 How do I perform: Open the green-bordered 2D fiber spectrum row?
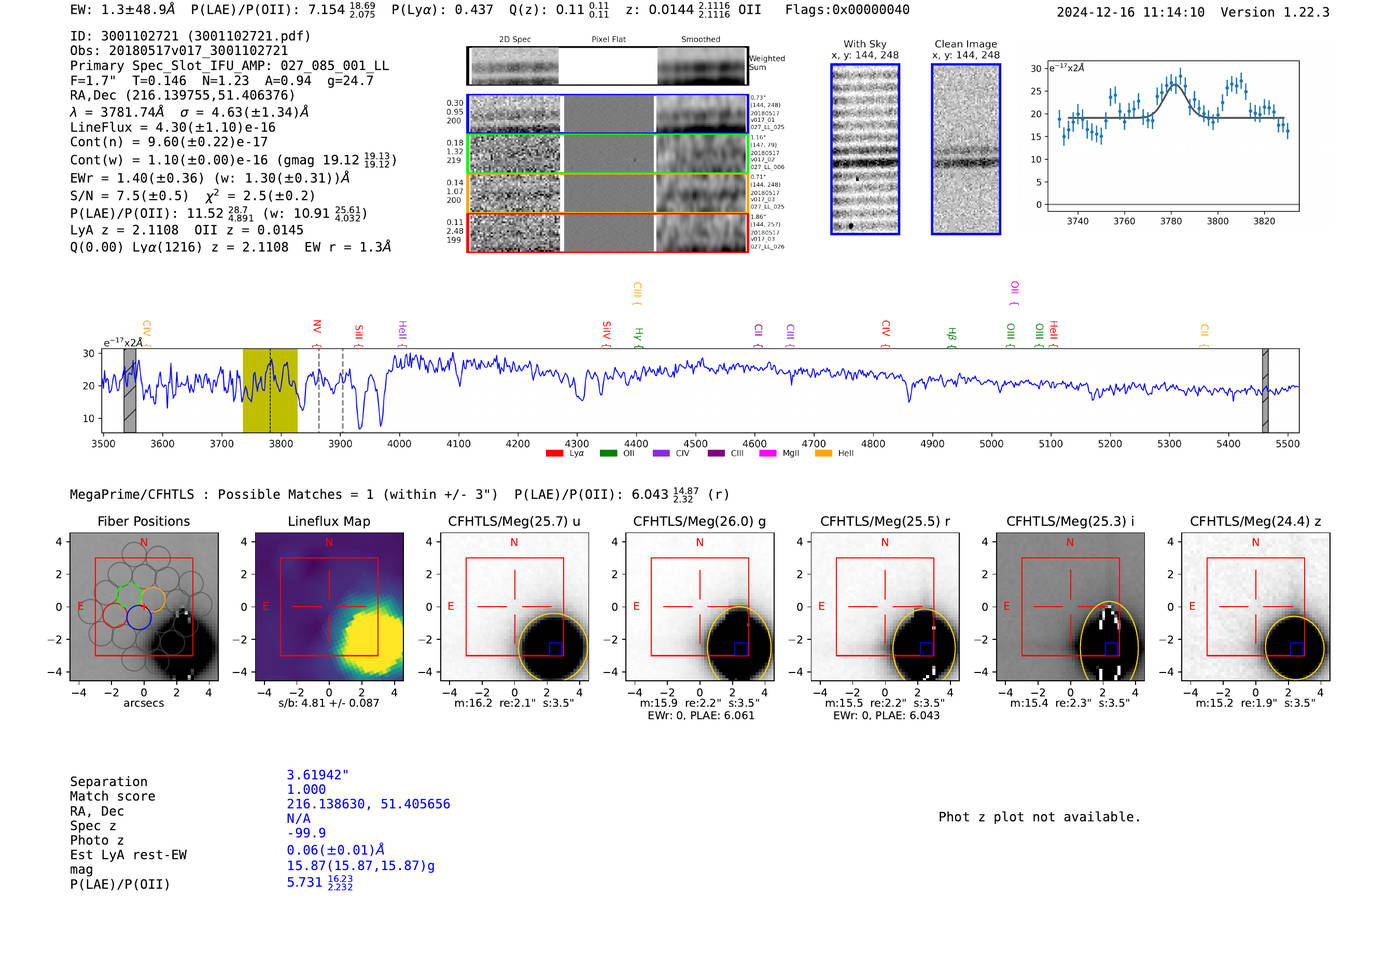click(x=607, y=154)
